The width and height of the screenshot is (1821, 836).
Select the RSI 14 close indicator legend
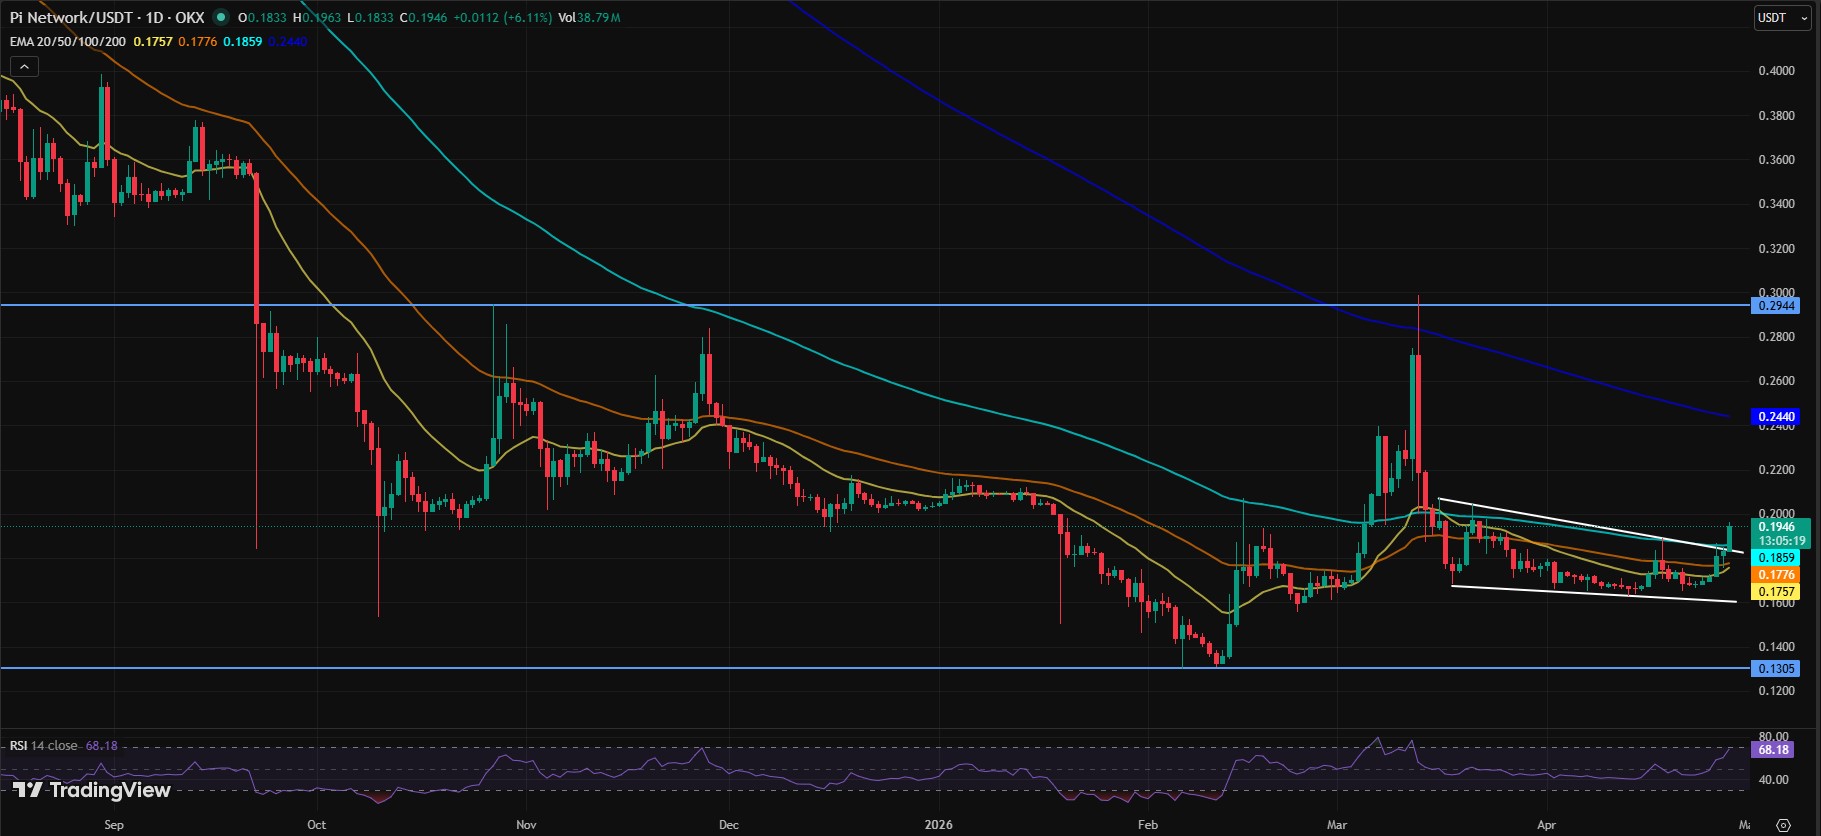44,746
